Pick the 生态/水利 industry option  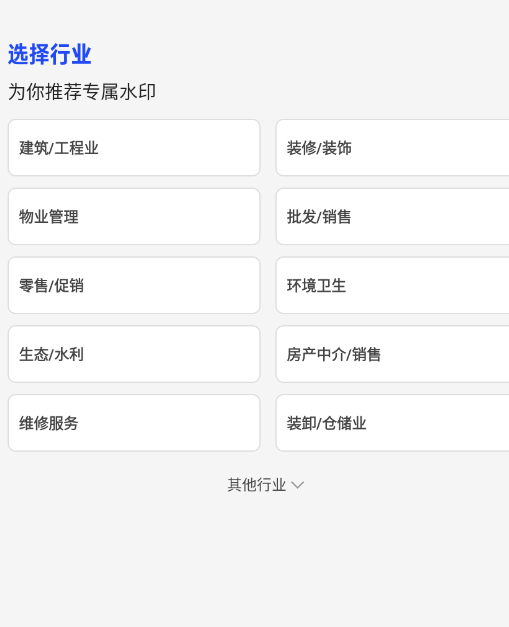(x=134, y=354)
